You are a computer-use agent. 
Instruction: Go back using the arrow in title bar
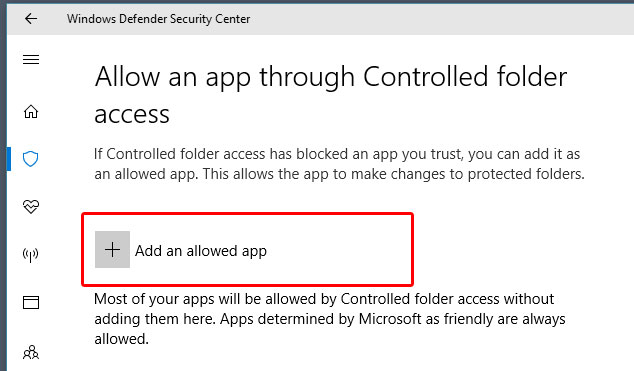tap(31, 19)
